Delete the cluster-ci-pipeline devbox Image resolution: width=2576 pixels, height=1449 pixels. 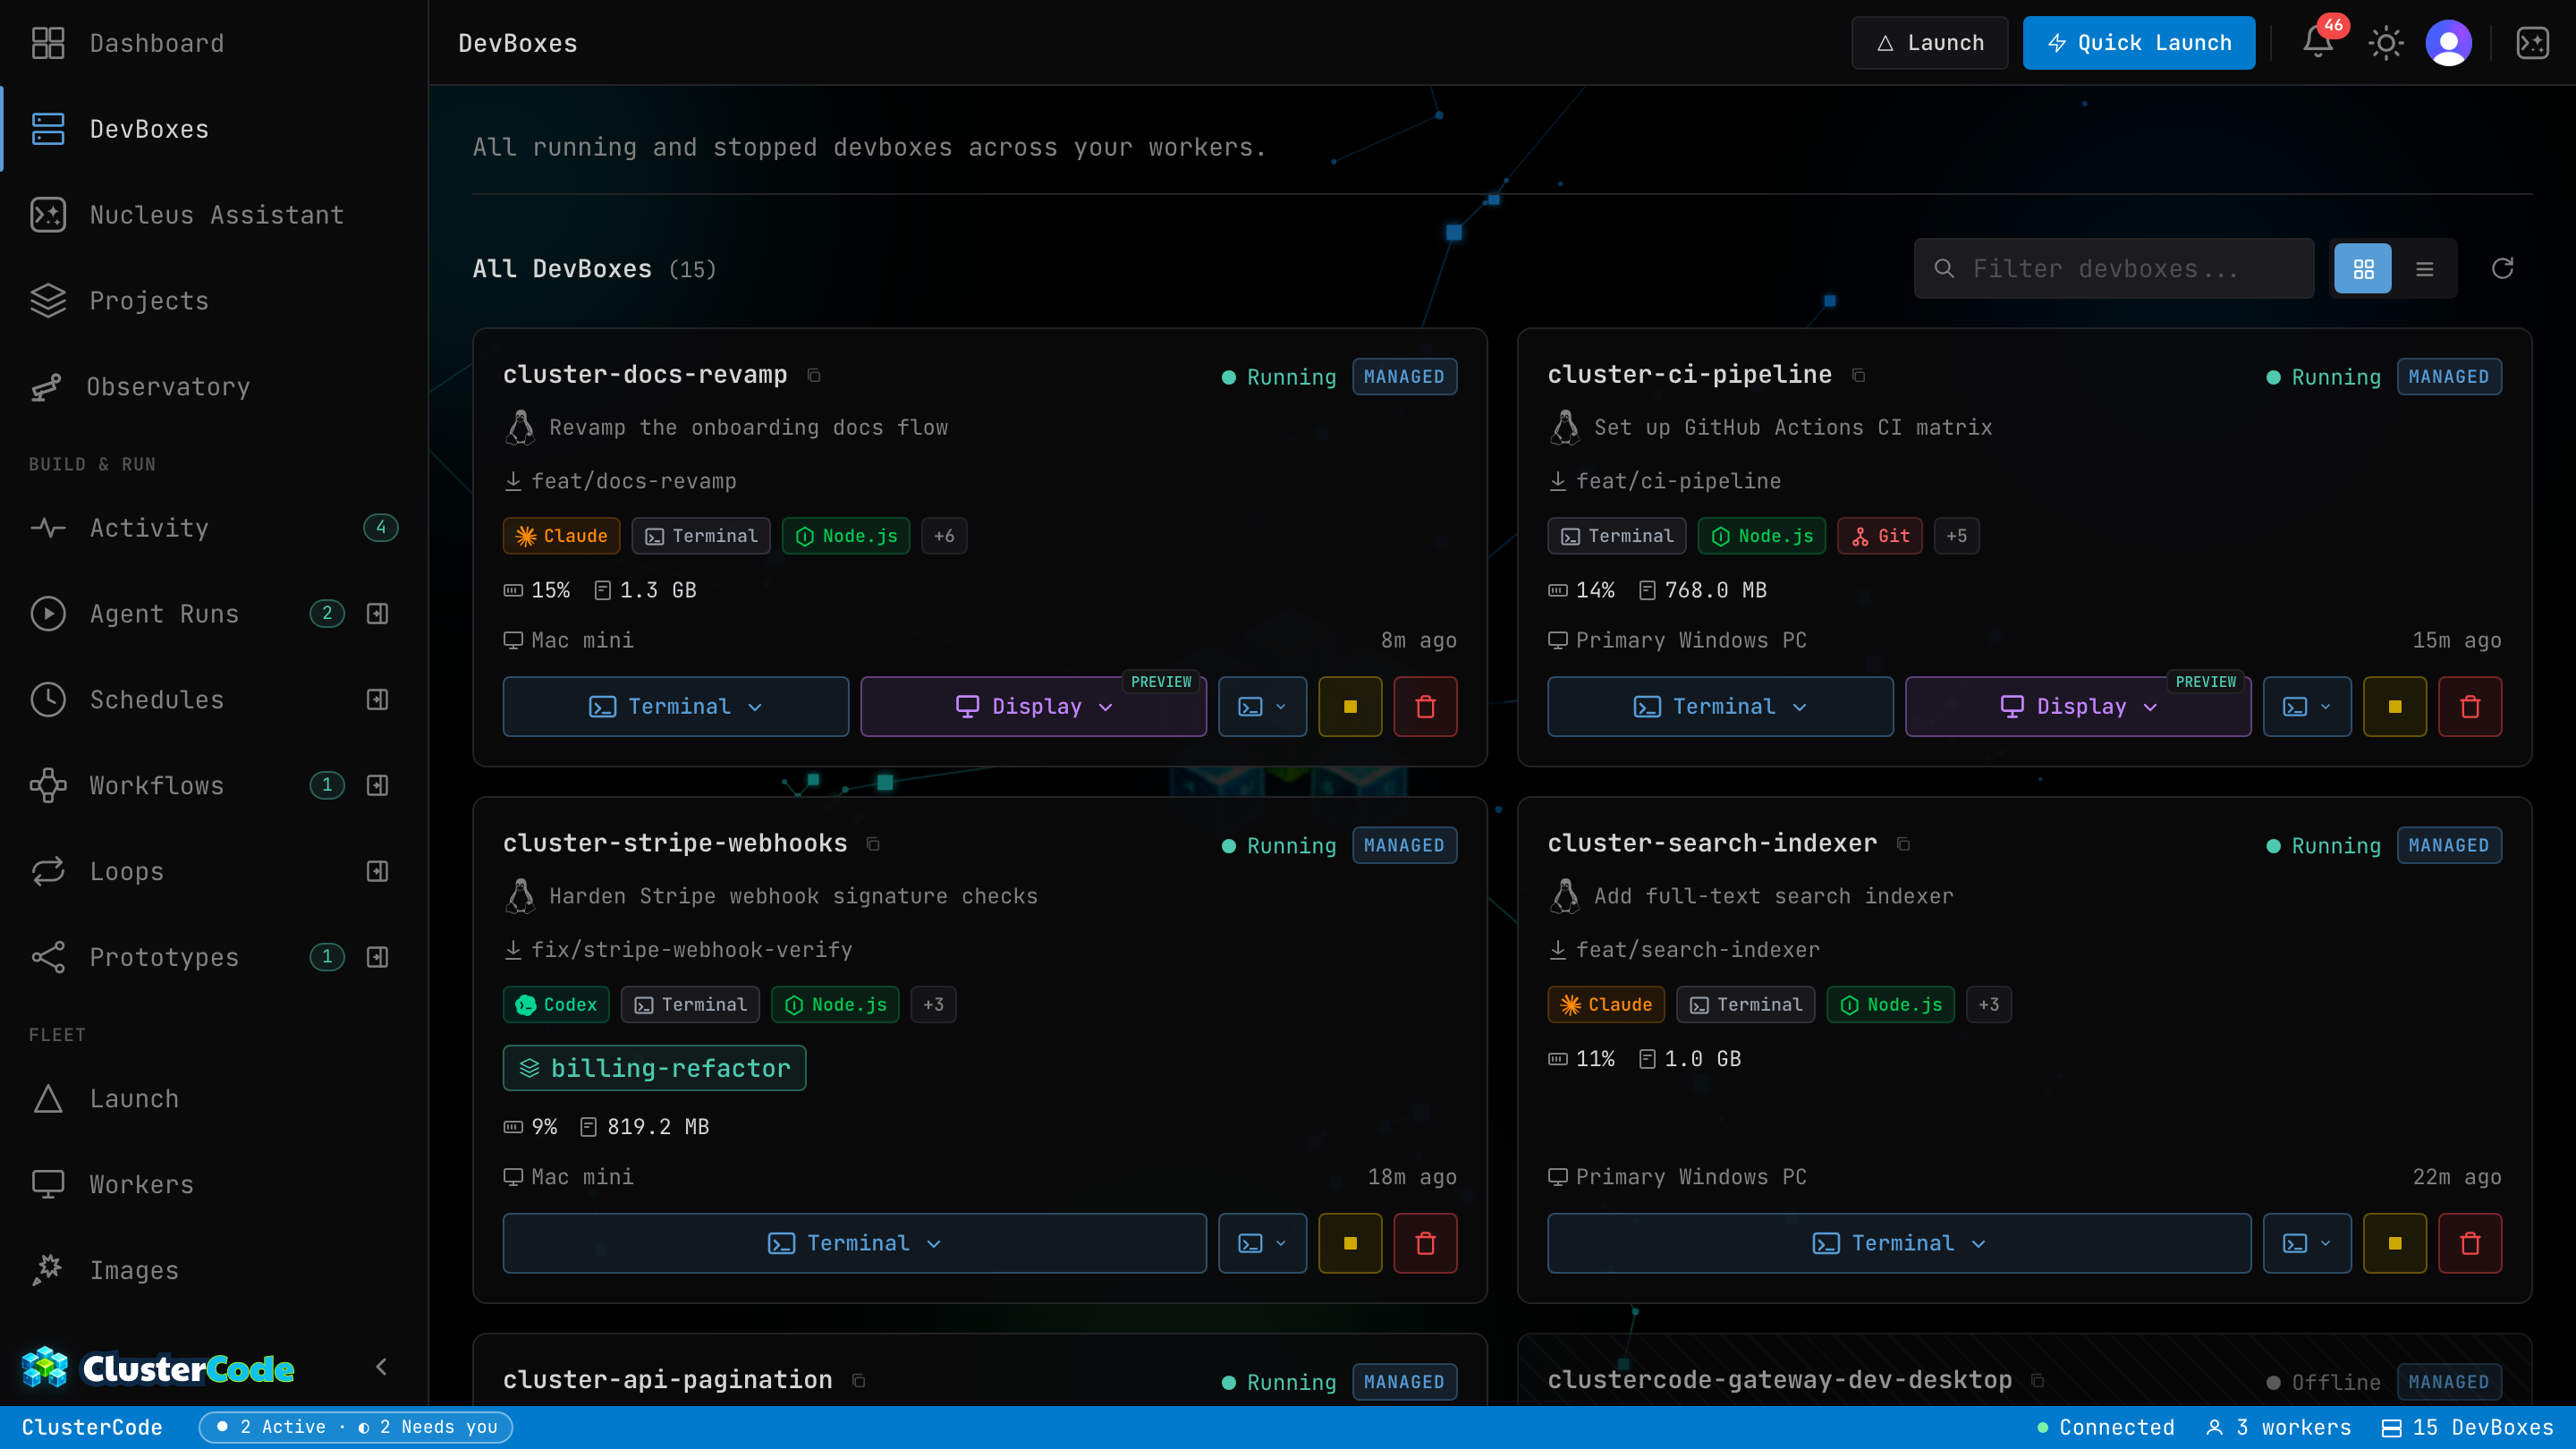pos(2471,706)
